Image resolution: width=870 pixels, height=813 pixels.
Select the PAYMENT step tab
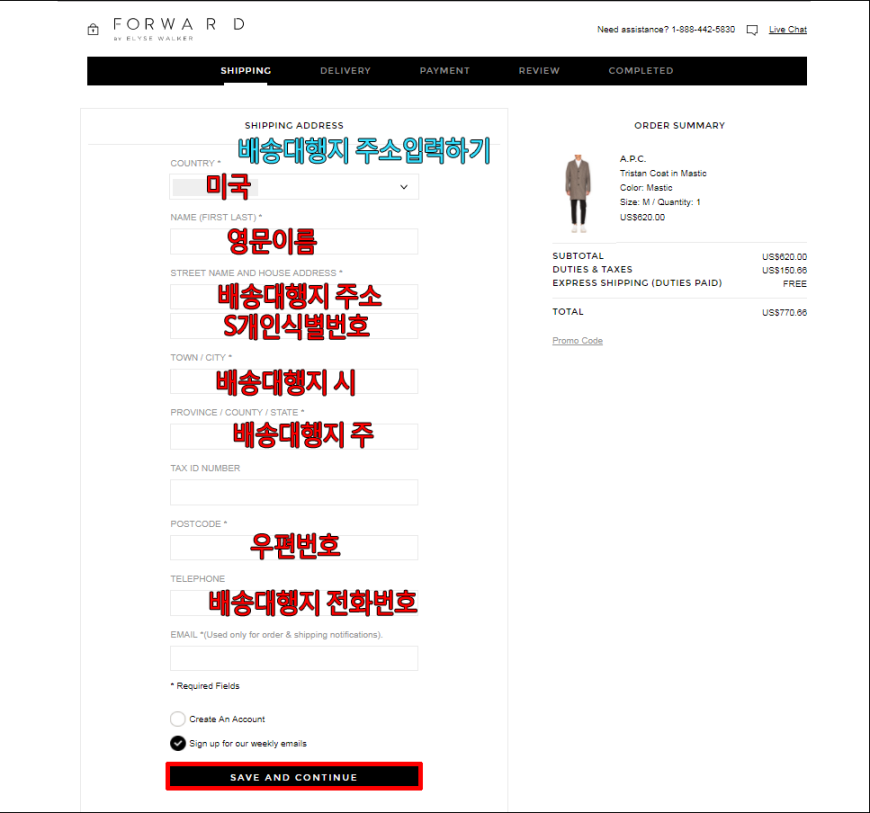[x=444, y=70]
